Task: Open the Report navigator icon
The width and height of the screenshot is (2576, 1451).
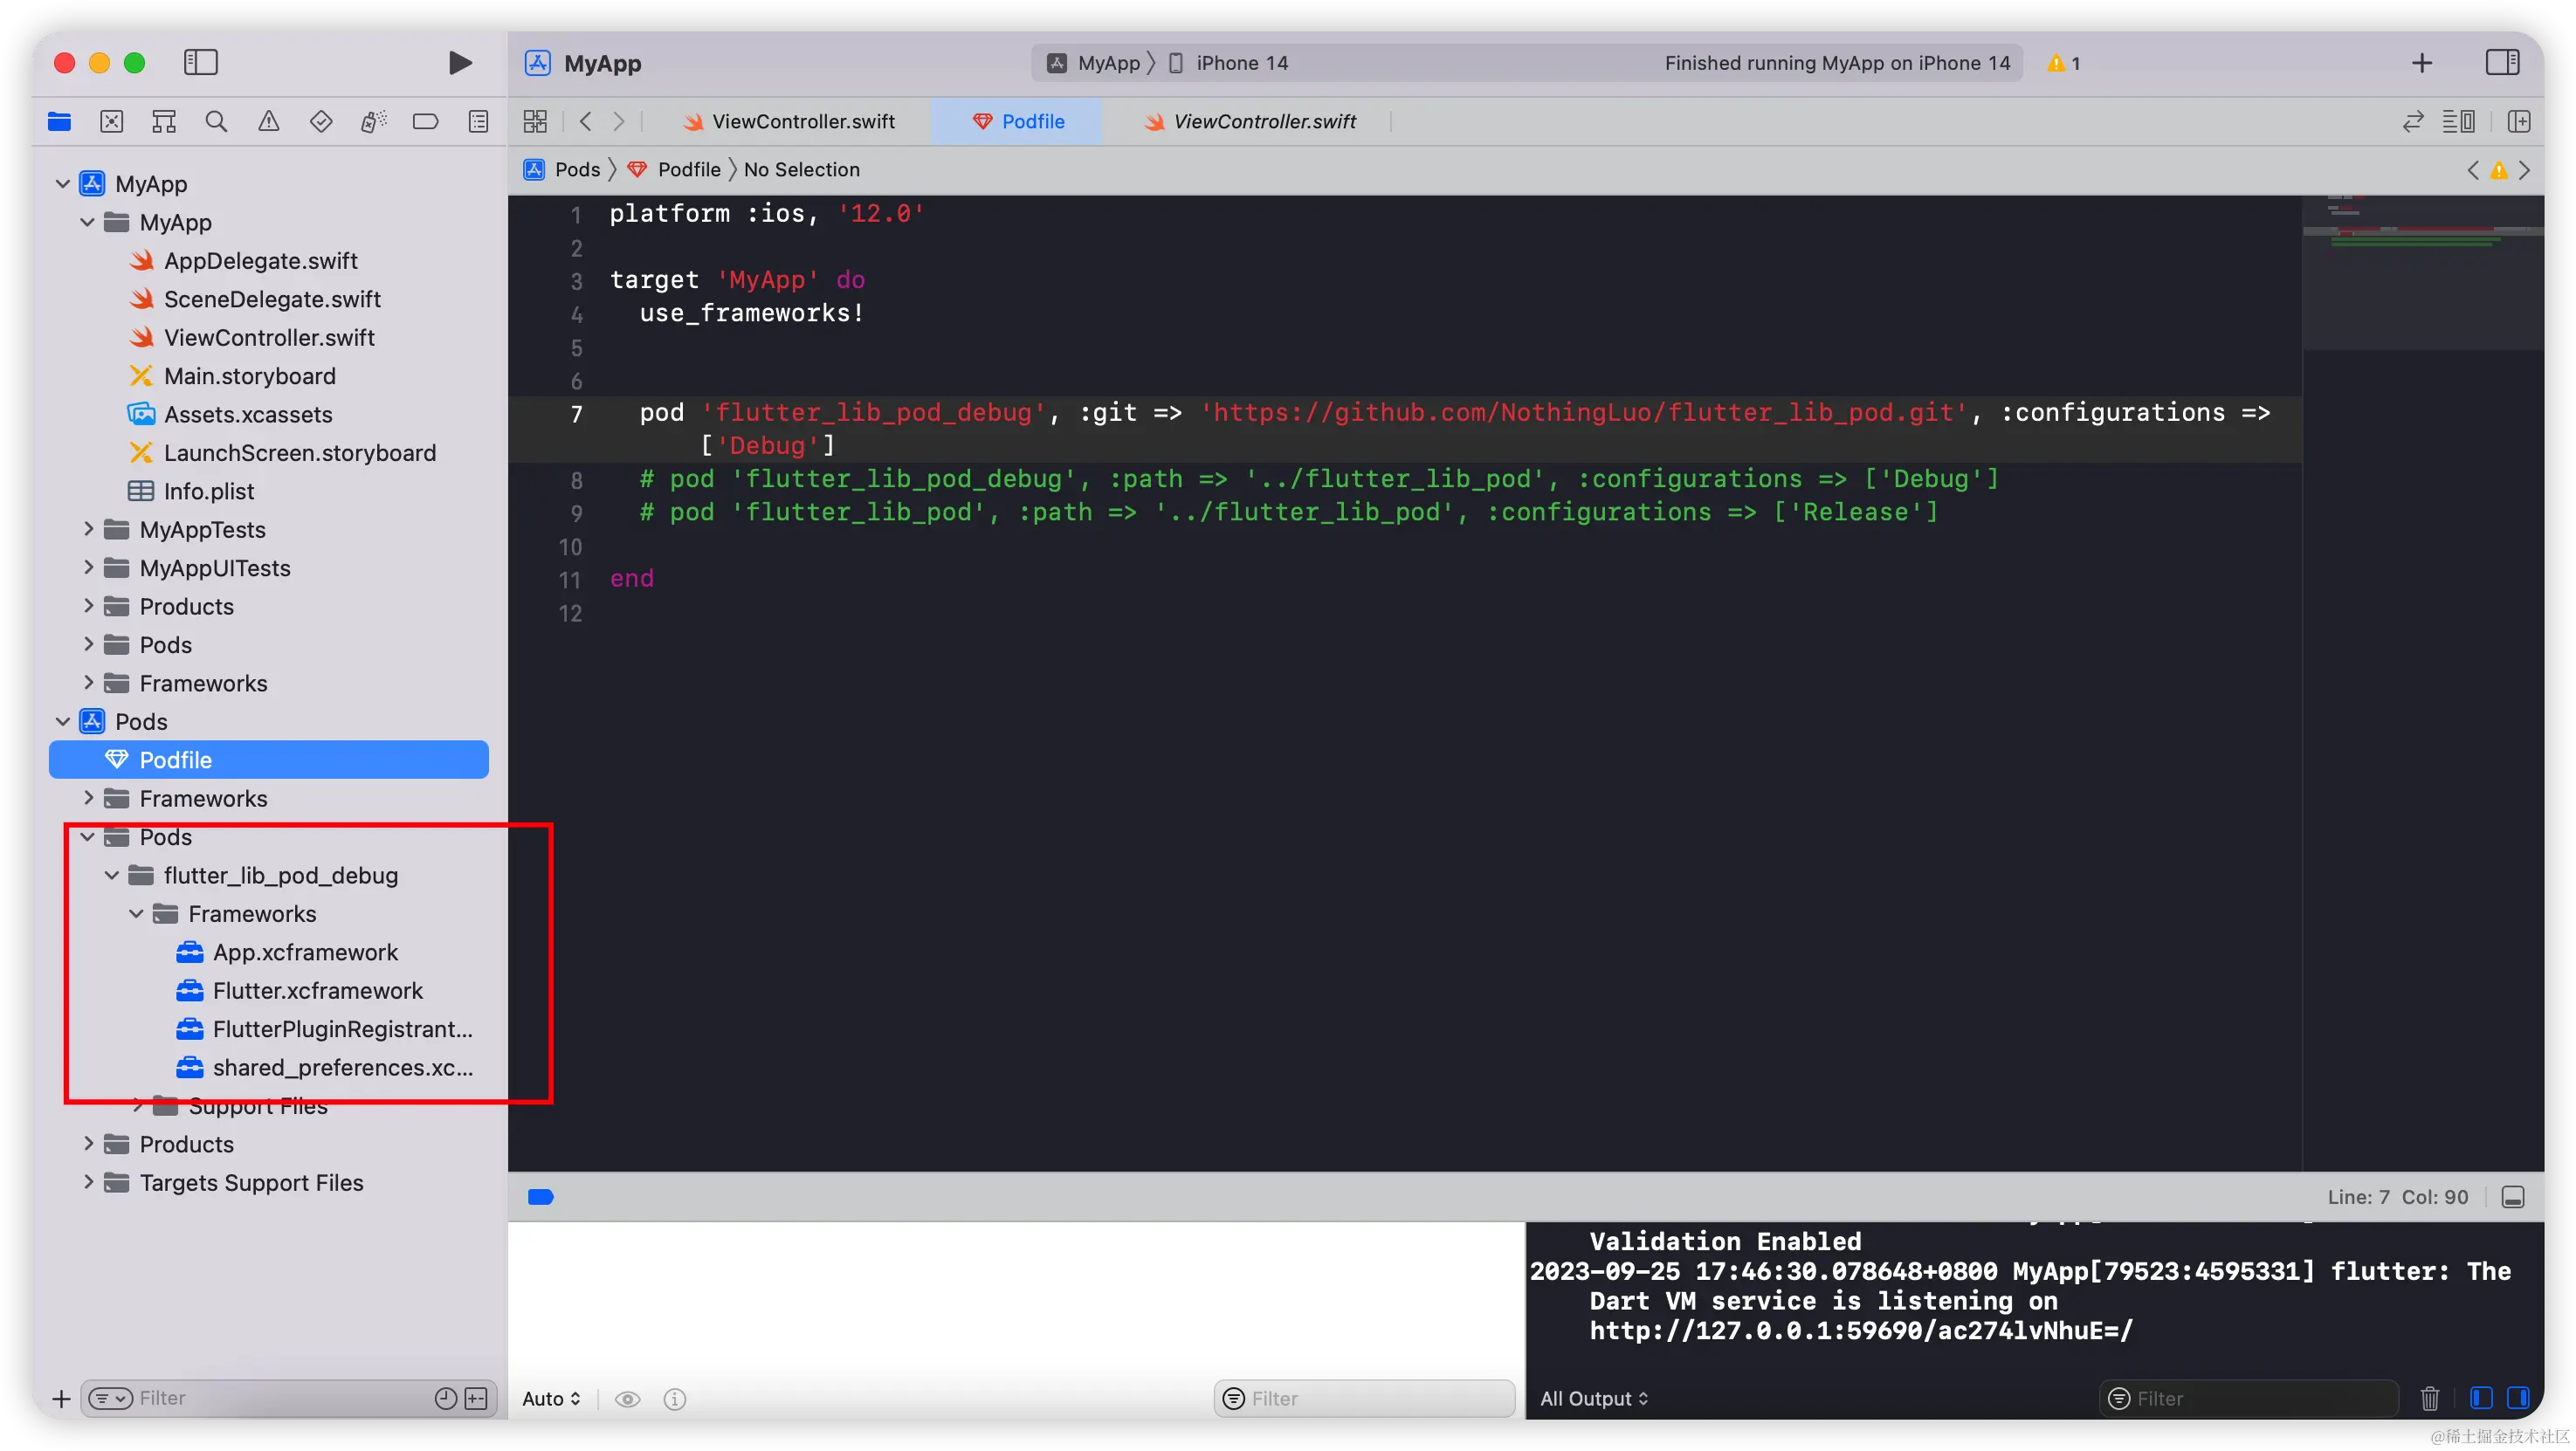Action: (x=478, y=122)
